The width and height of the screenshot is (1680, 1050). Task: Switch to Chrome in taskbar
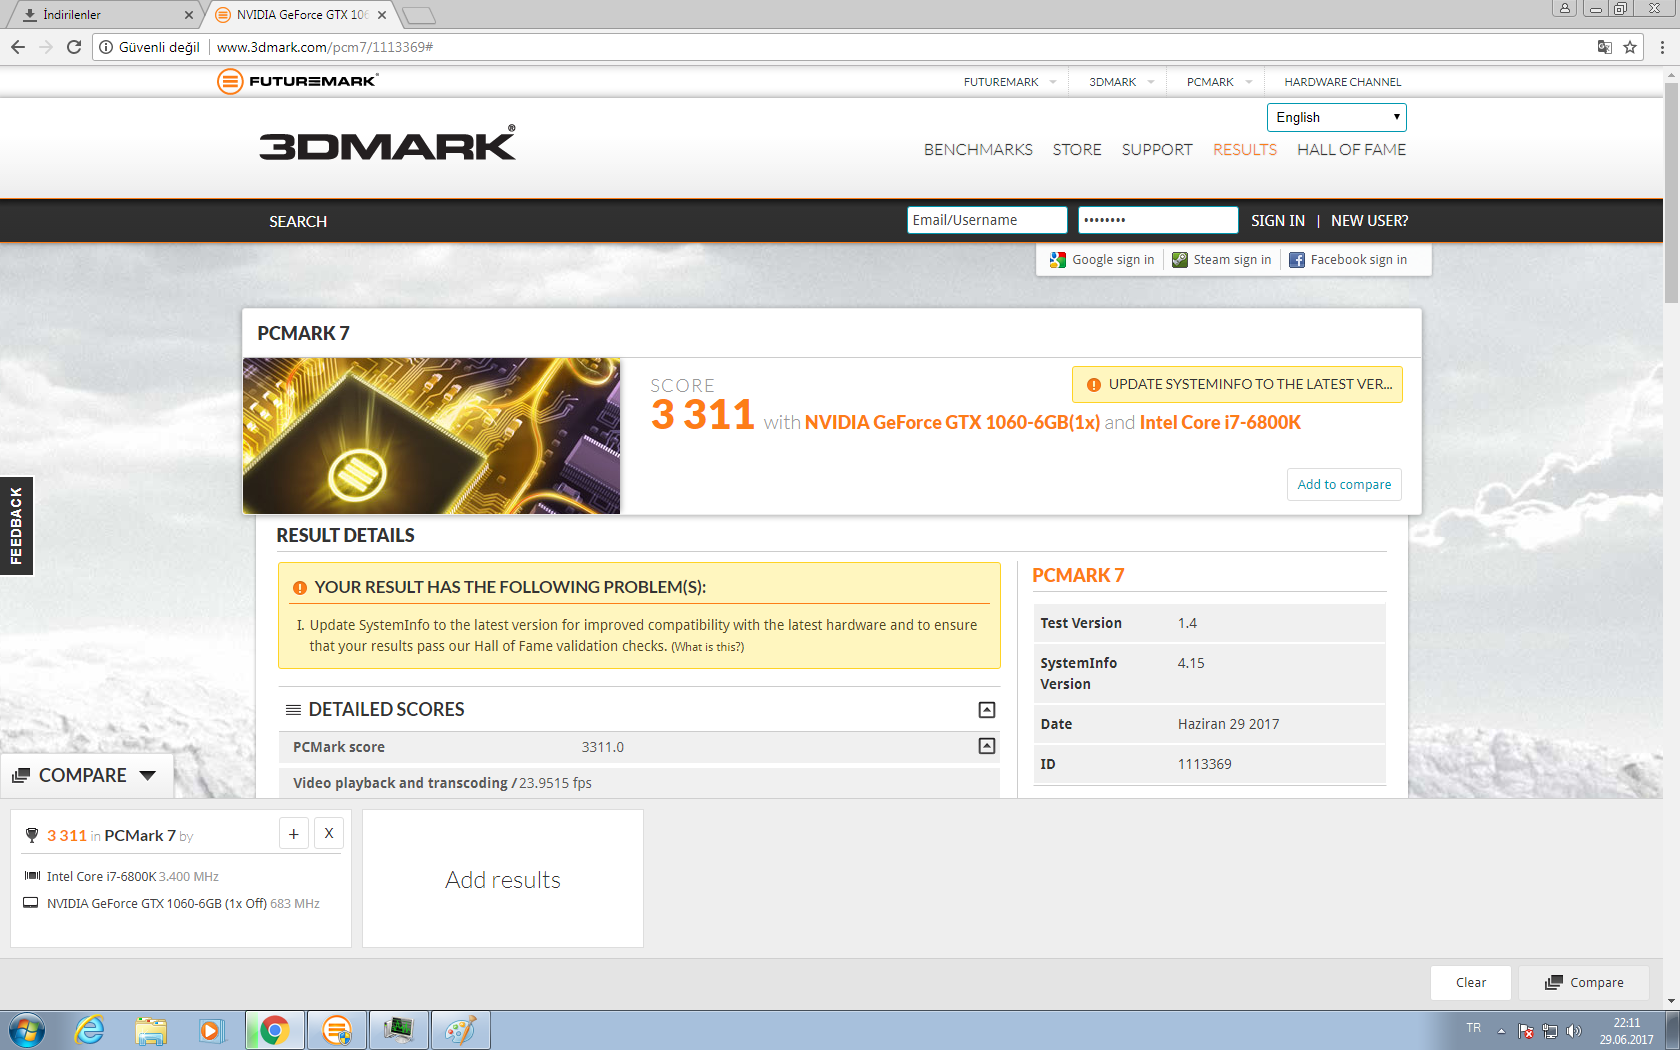pos(275,1030)
